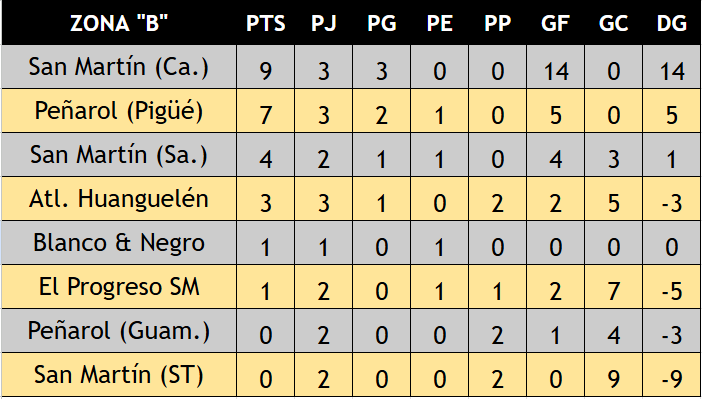Select the Atl. Huanguelén row label

coord(119,198)
